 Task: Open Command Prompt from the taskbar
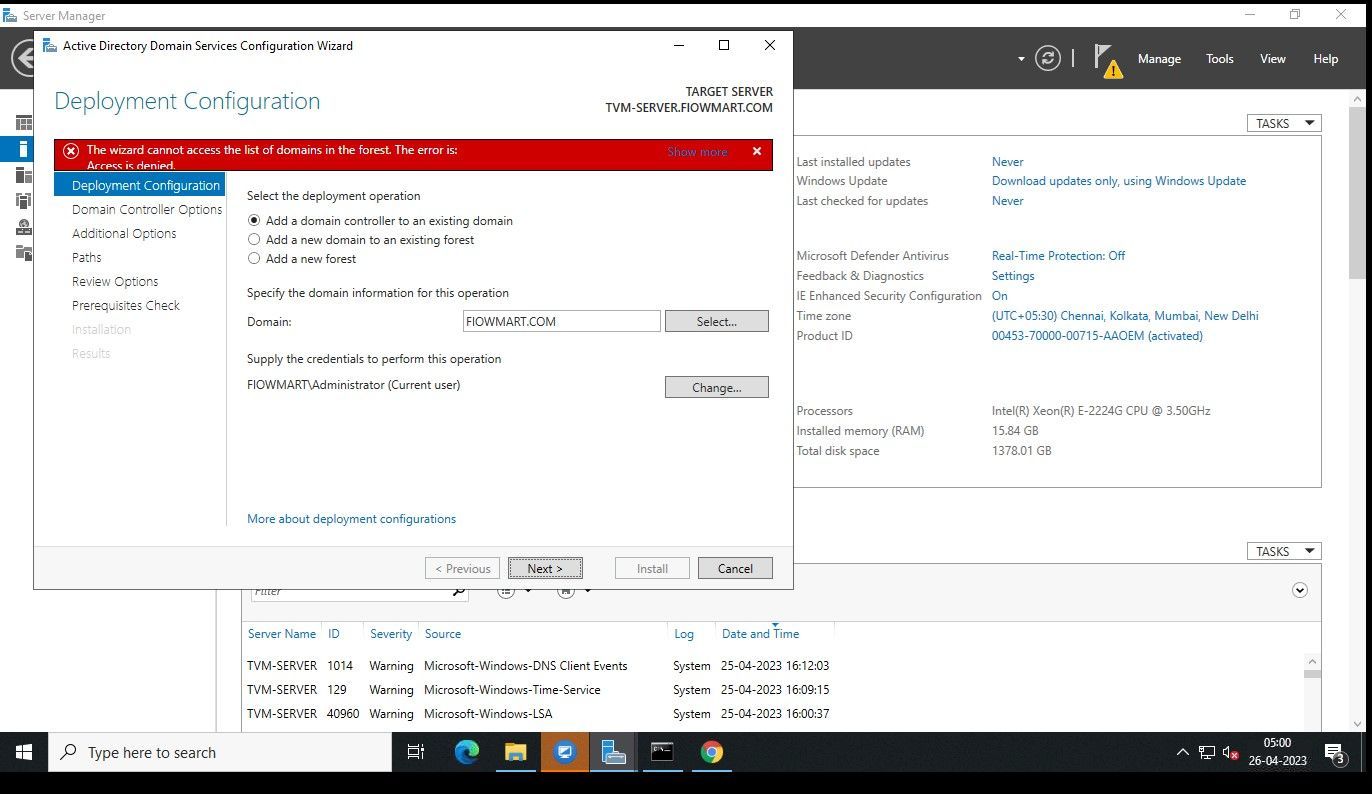(x=662, y=752)
